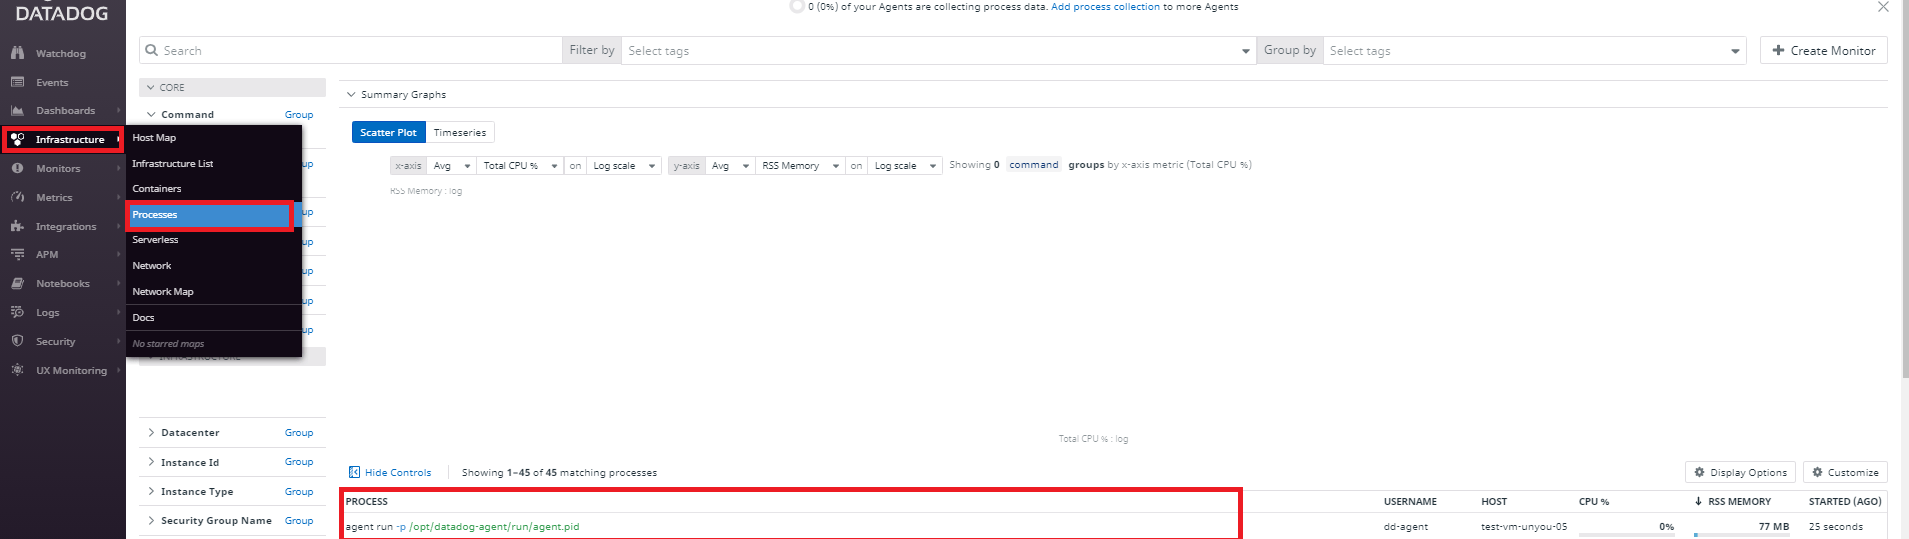Click inside the process Search field

click(x=351, y=50)
